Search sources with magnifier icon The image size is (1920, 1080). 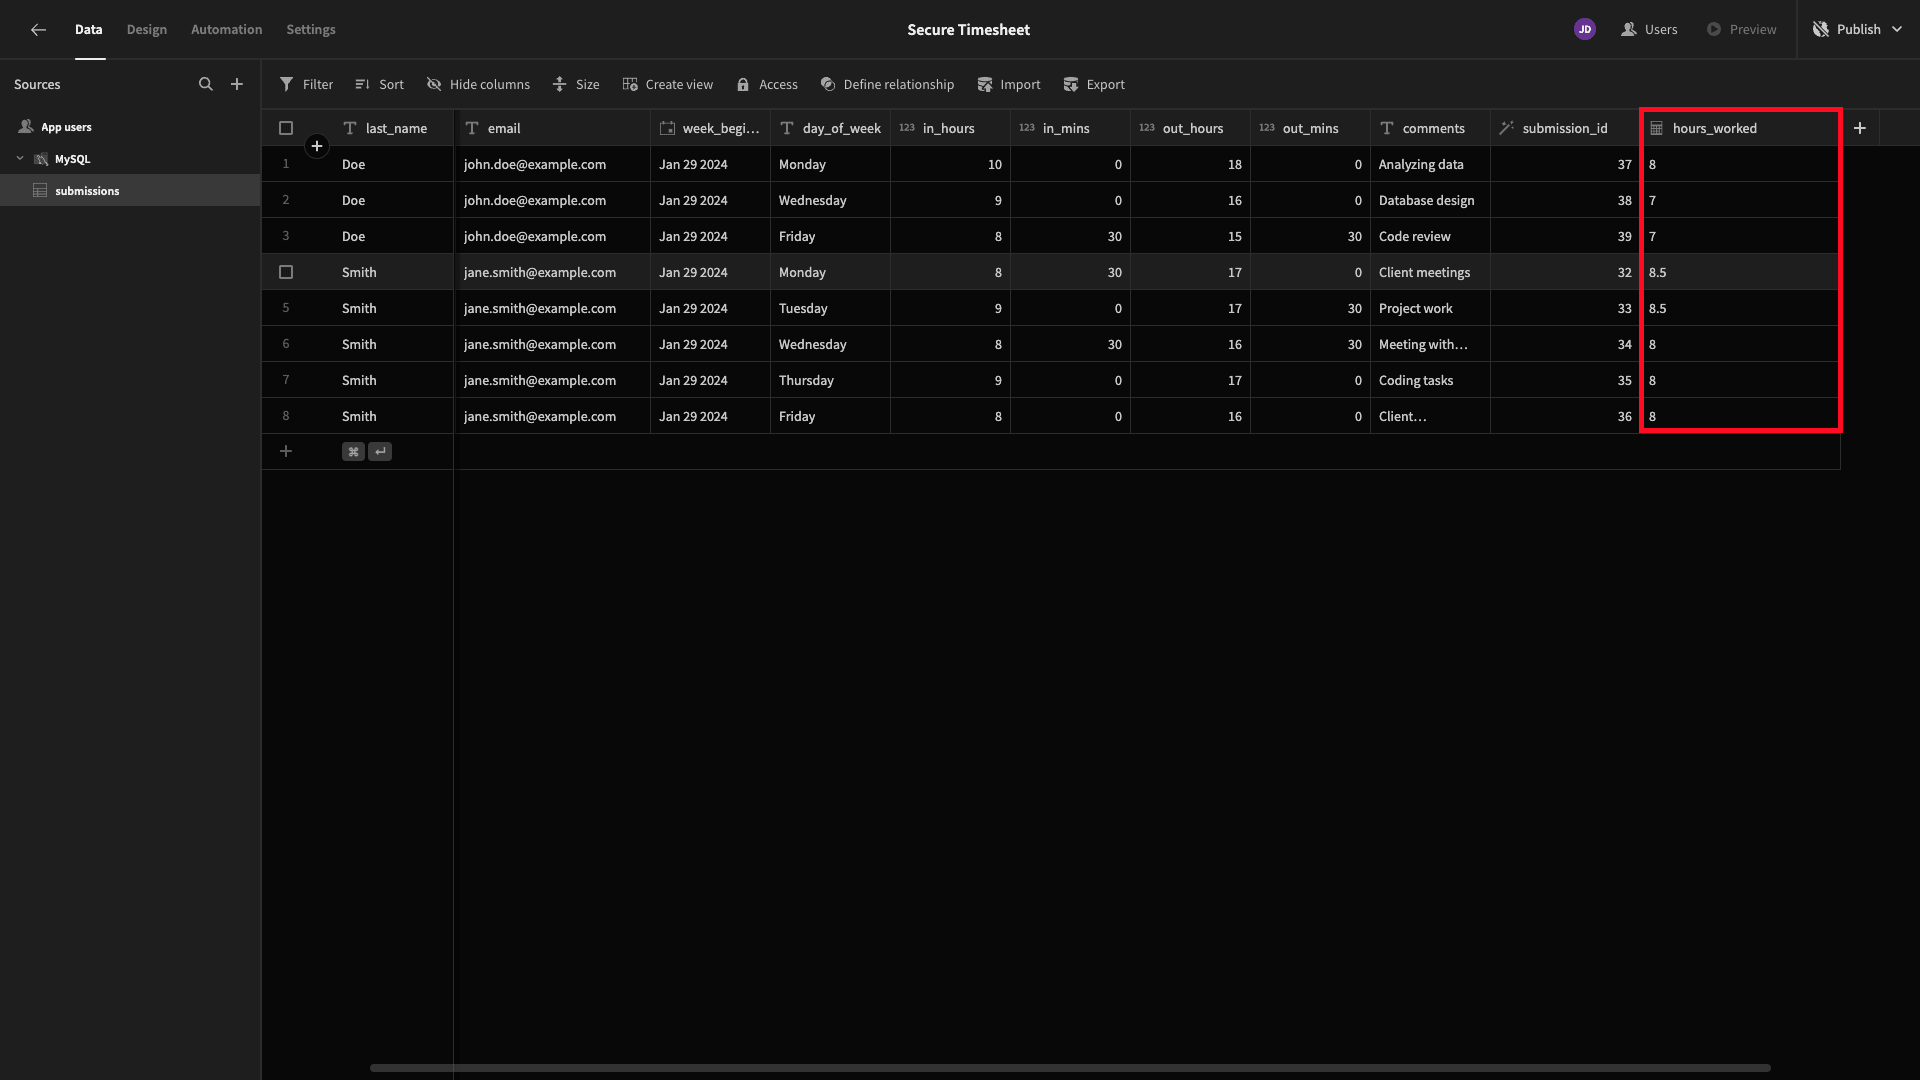click(206, 84)
